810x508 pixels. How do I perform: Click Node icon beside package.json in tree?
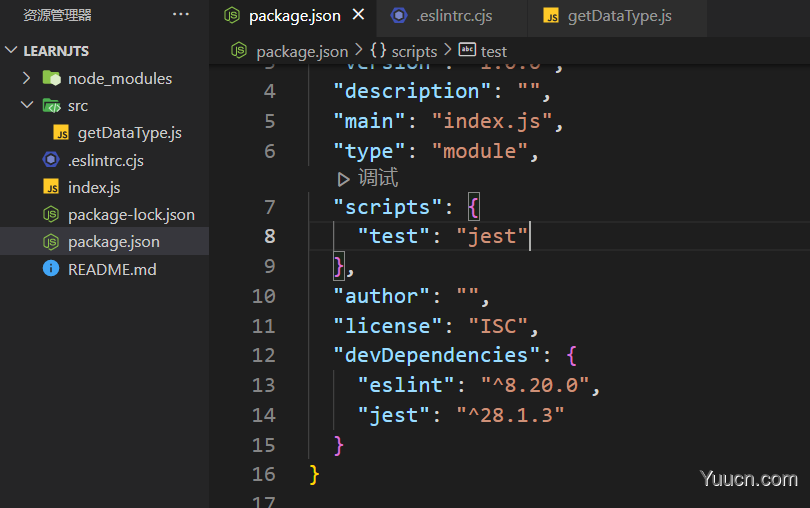pos(51,241)
